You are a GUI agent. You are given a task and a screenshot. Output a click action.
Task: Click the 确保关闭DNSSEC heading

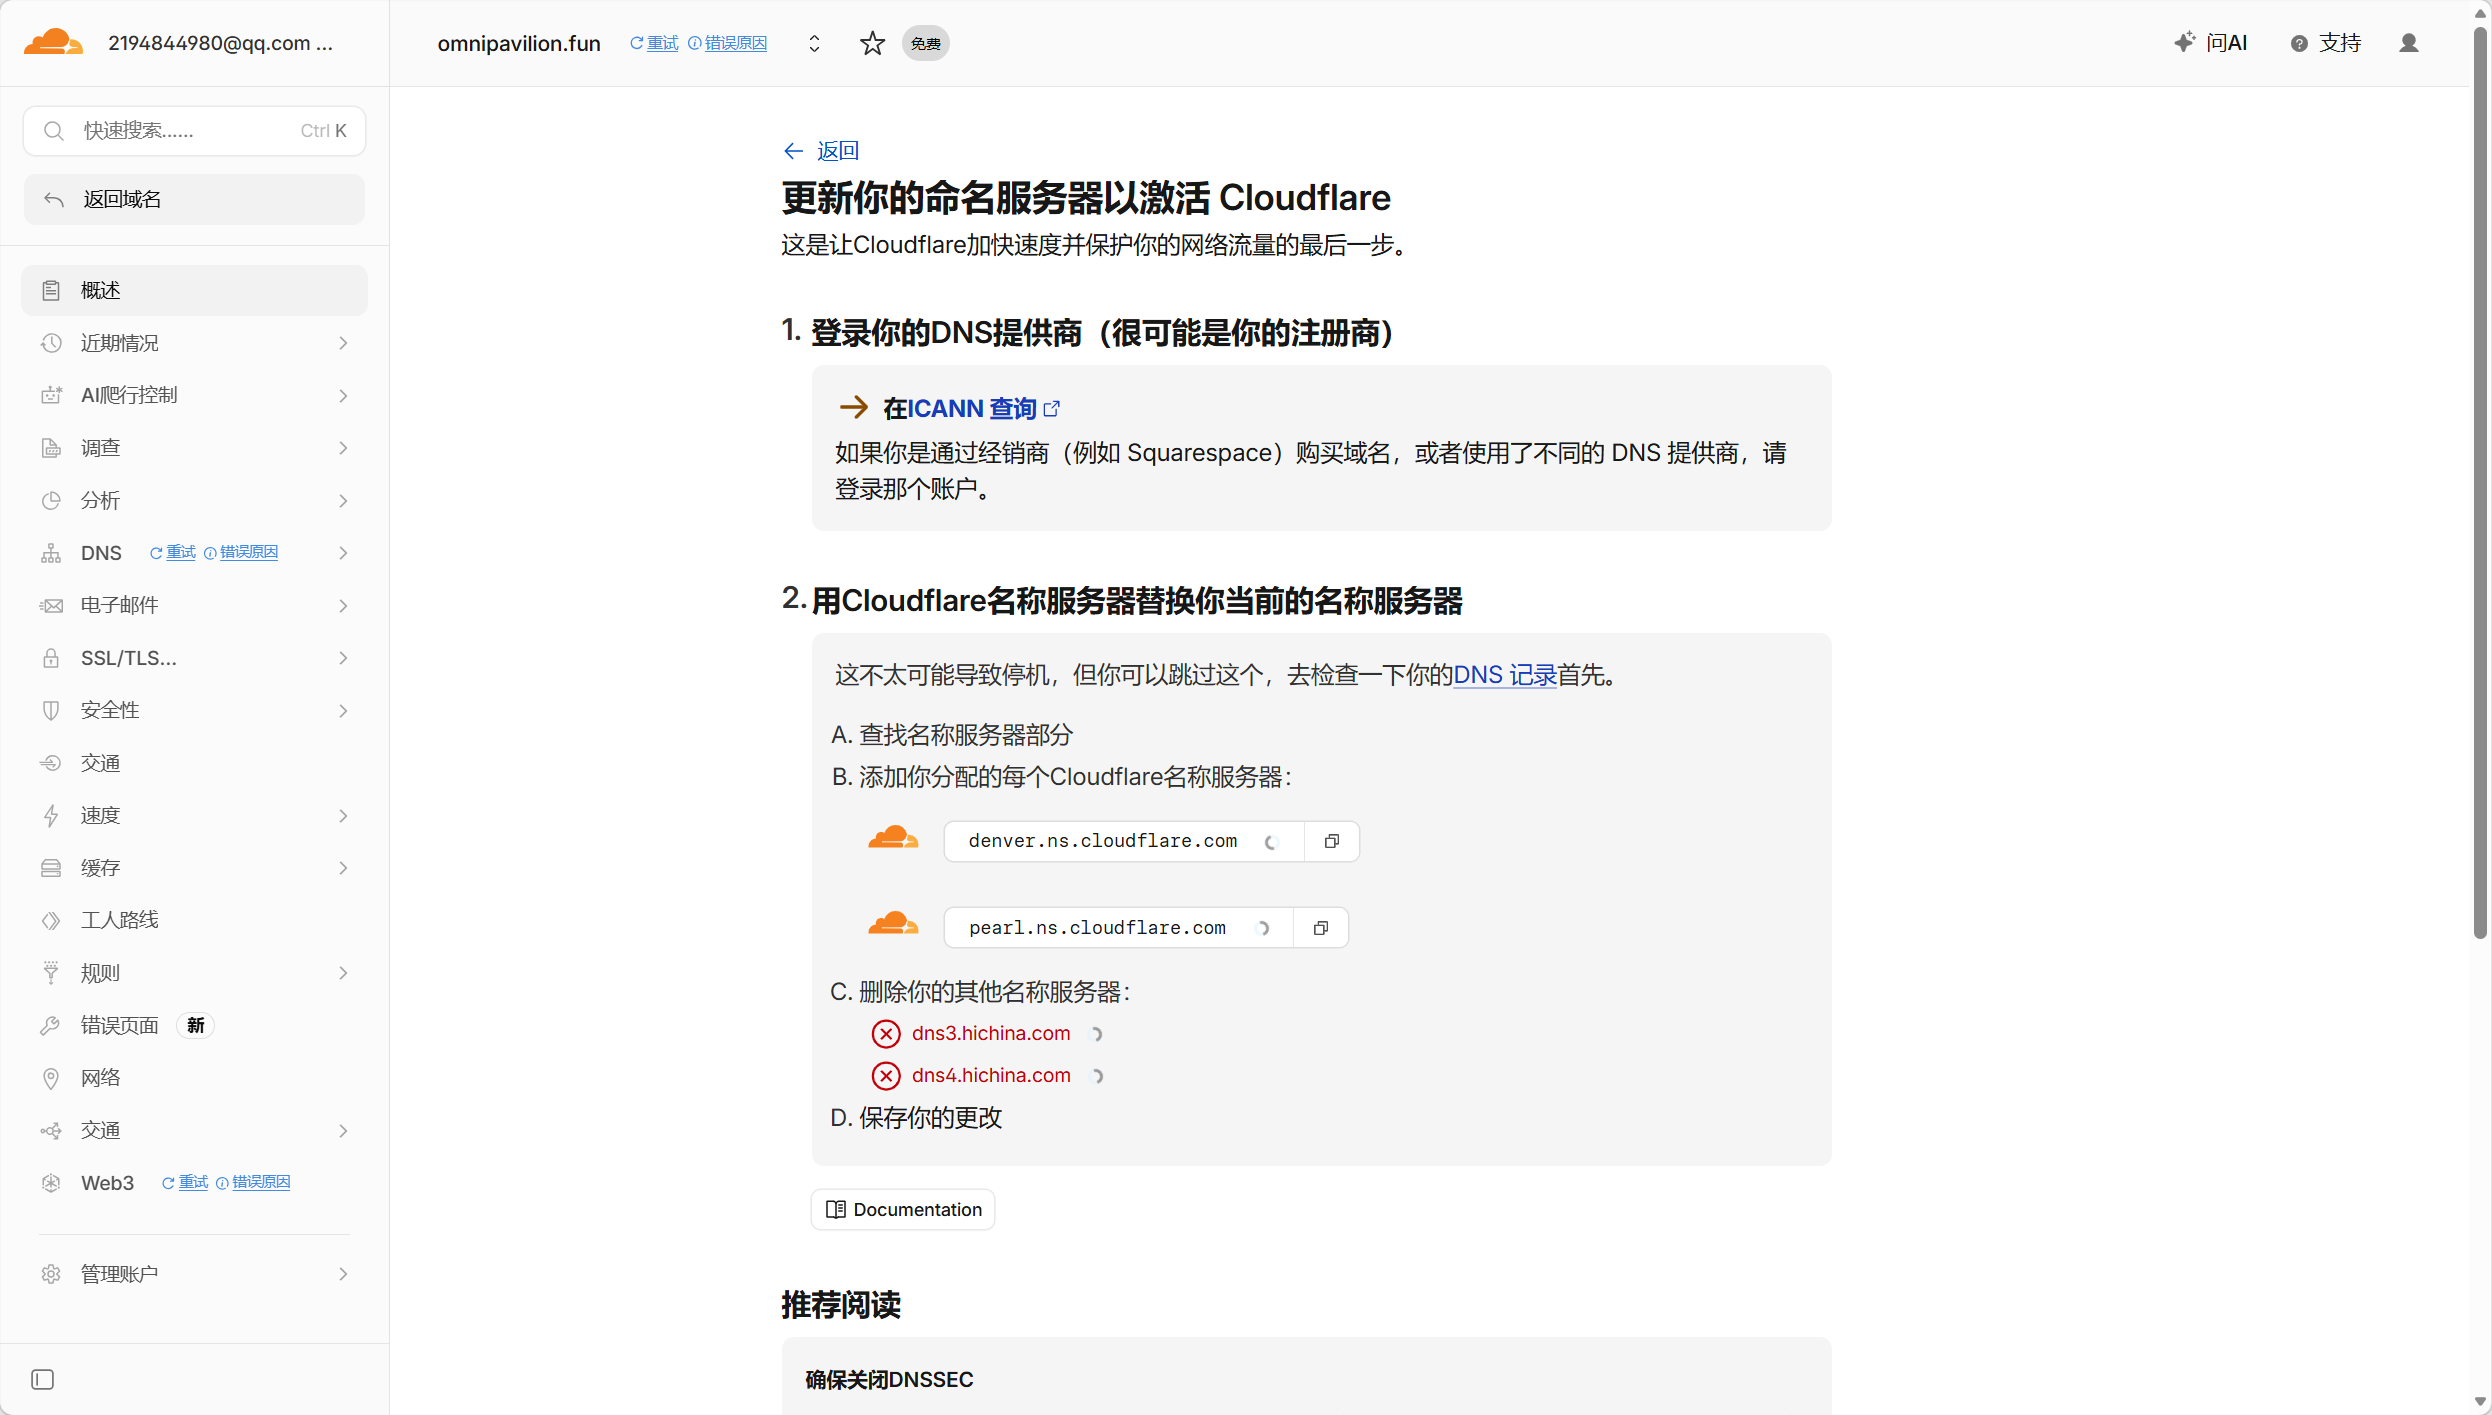pyautogui.click(x=889, y=1380)
